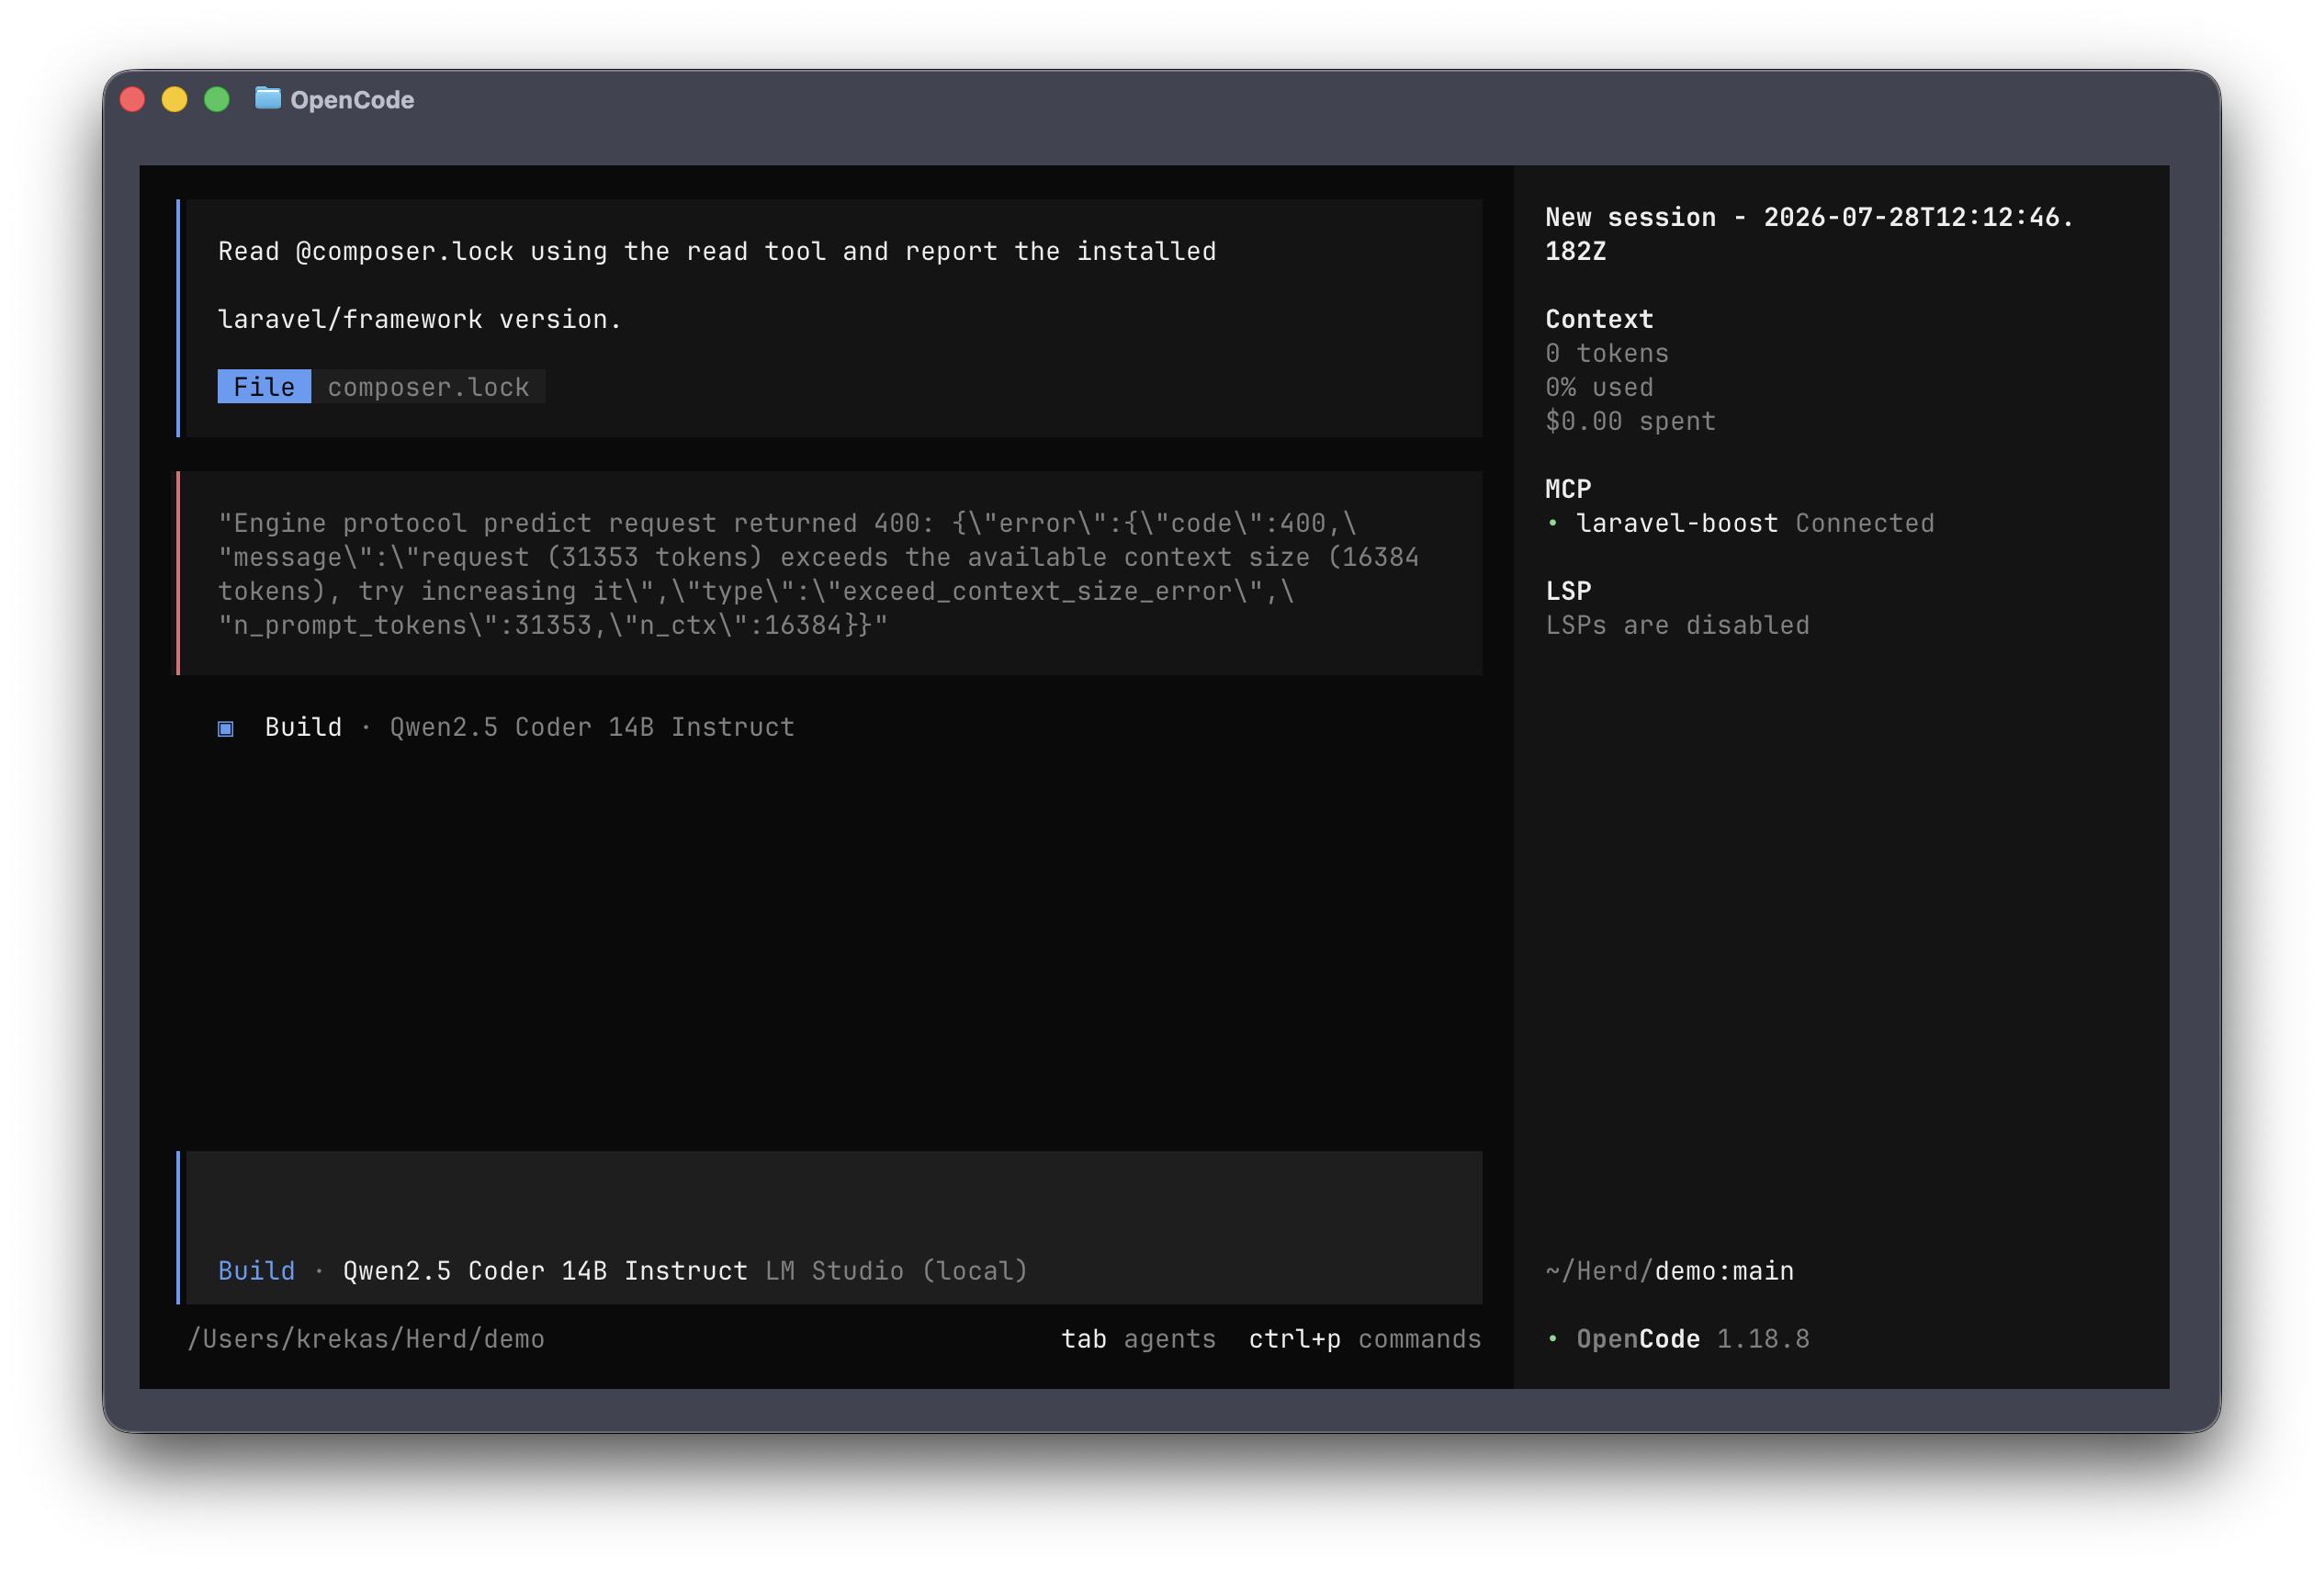Click the New session title in sidebar

[x=1809, y=234]
